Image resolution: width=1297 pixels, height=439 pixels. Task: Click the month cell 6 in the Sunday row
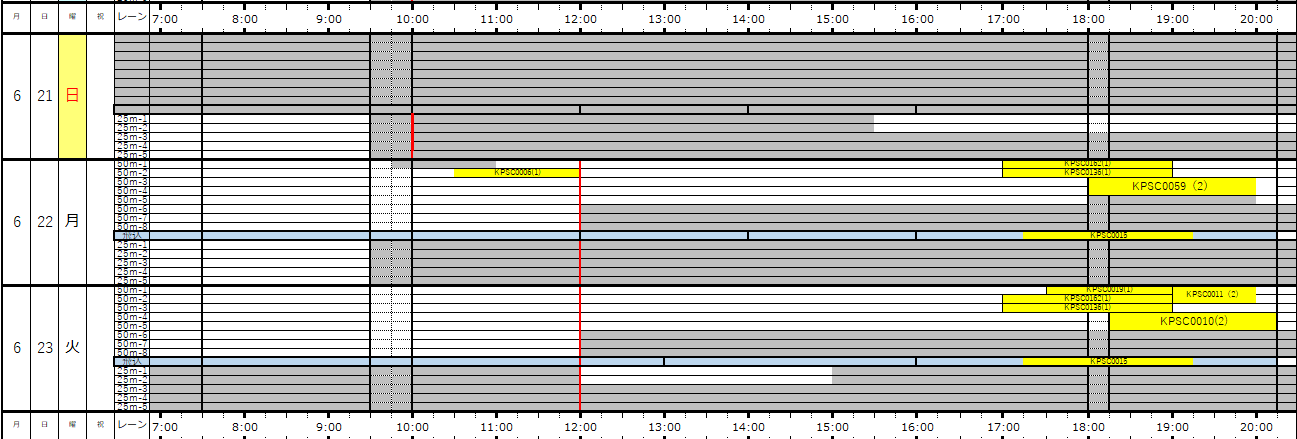pos(17,96)
